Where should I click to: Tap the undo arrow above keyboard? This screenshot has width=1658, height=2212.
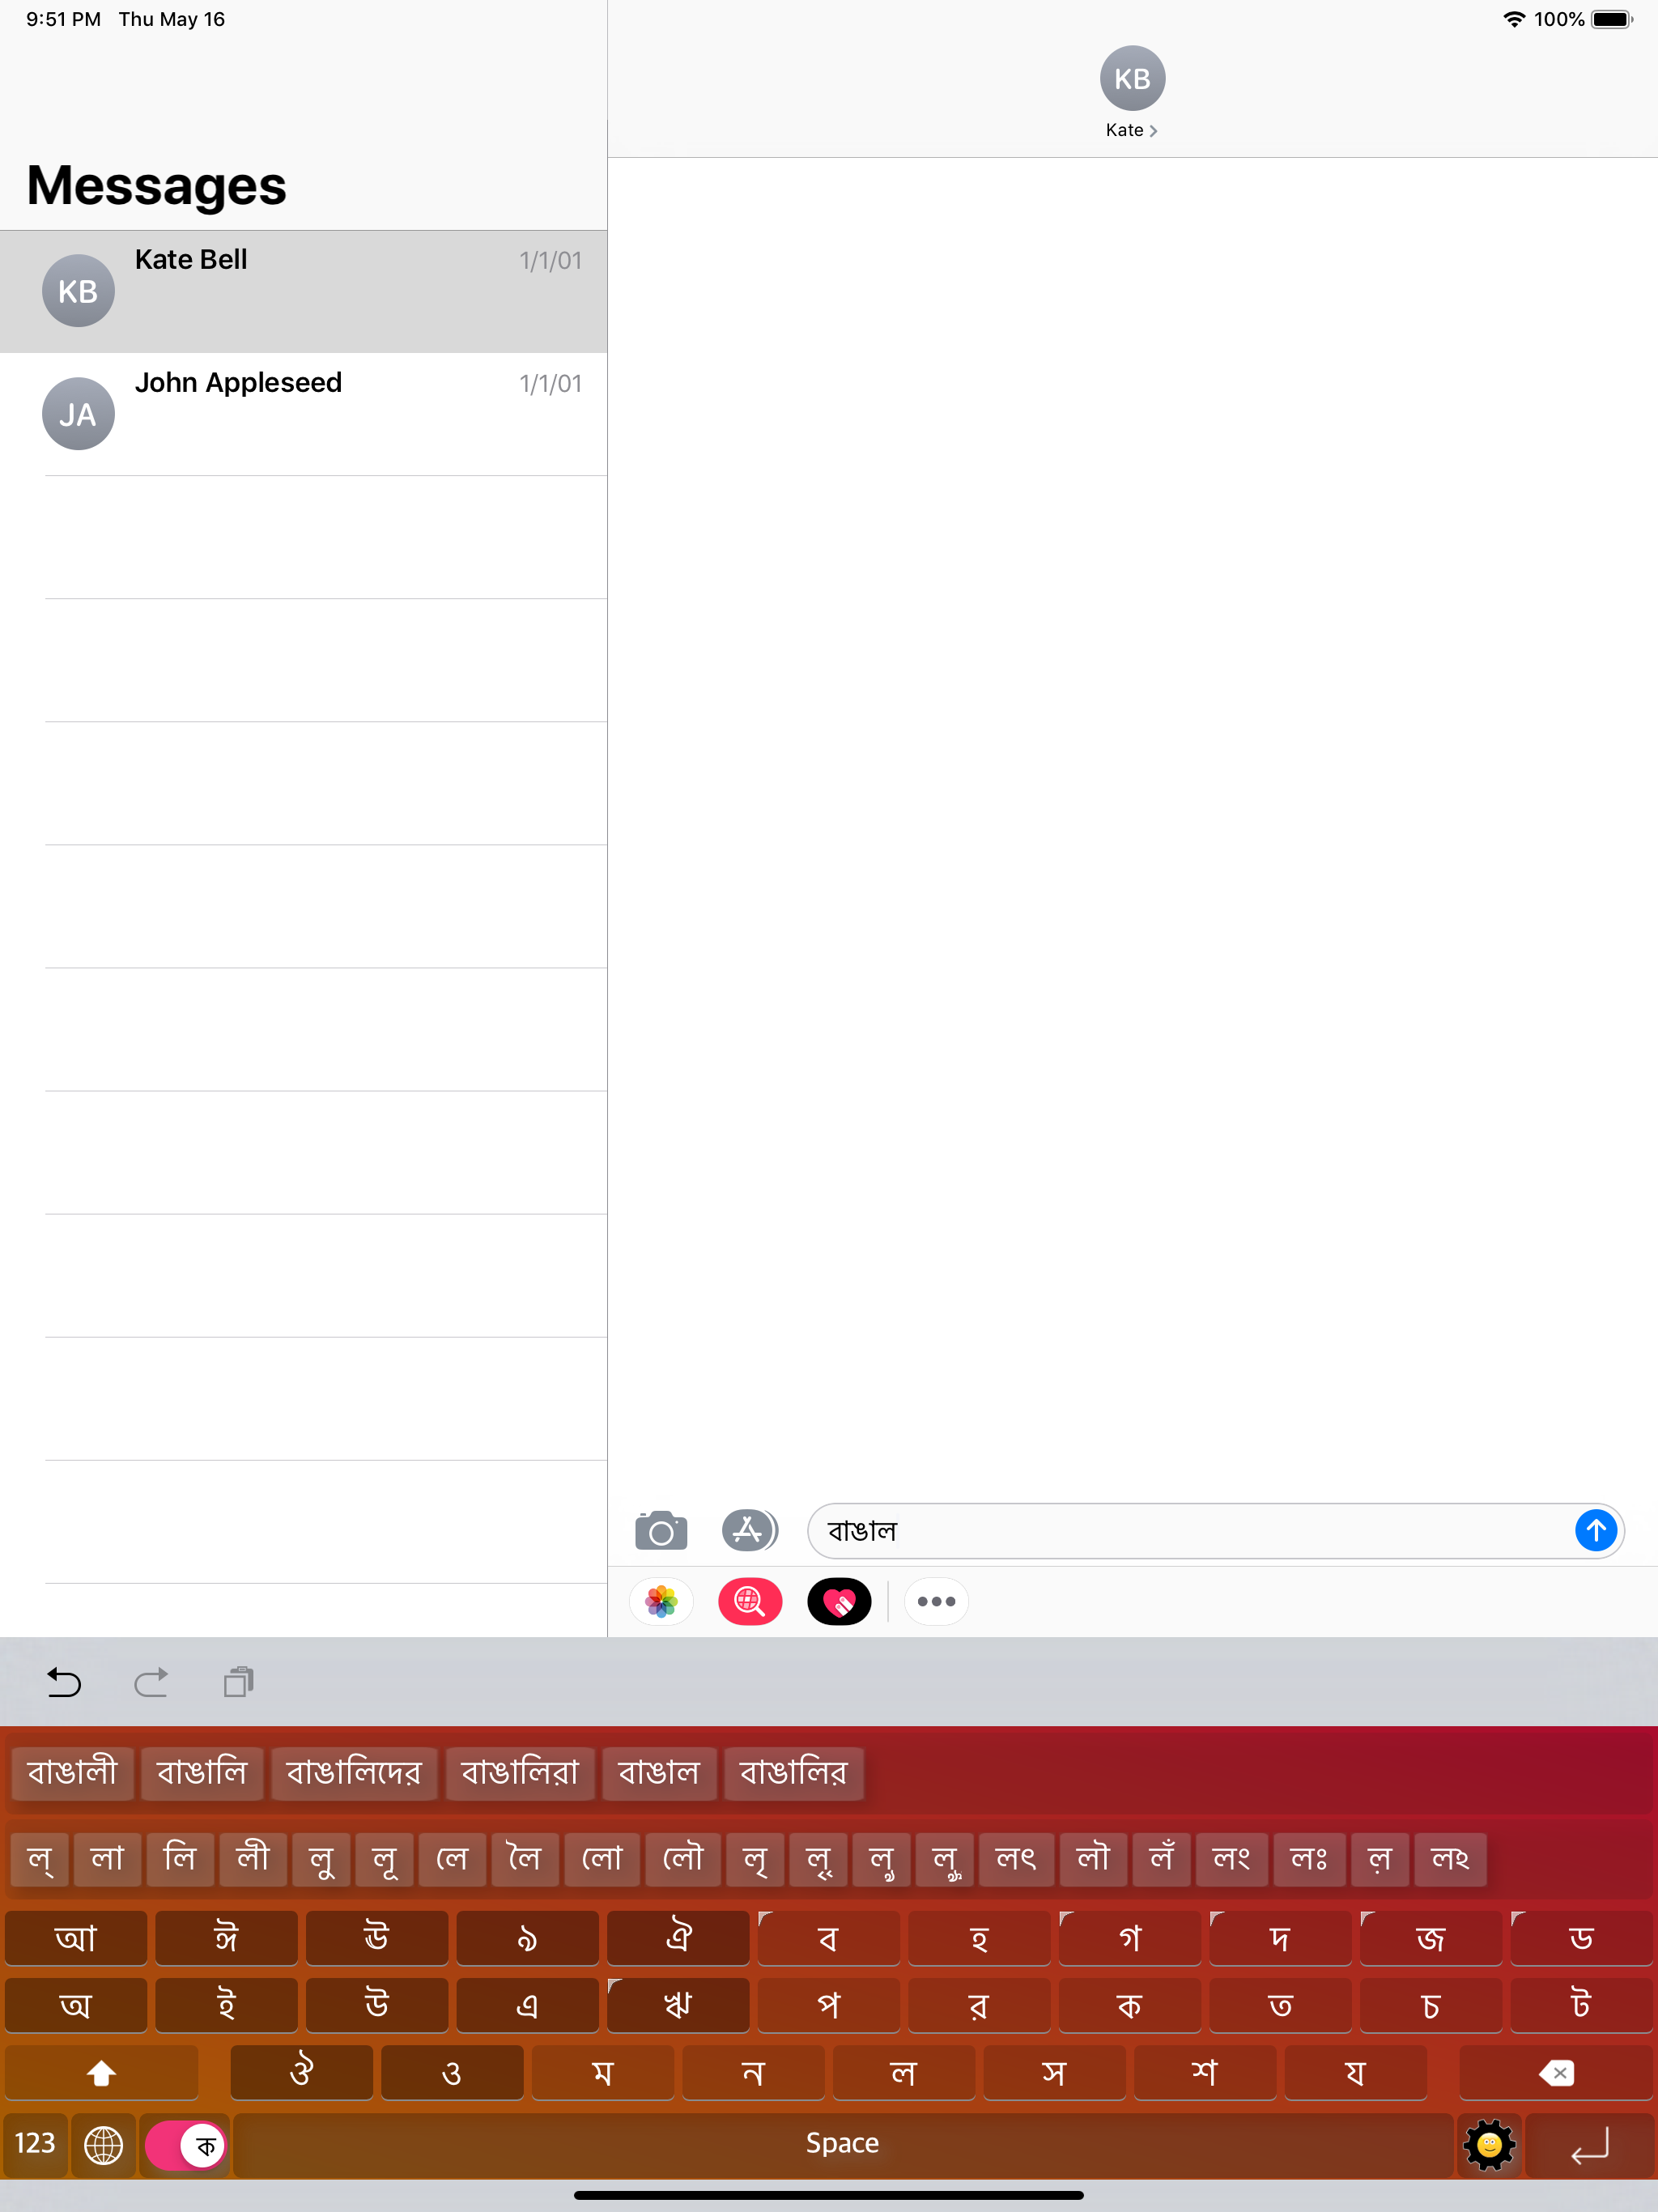64,1683
